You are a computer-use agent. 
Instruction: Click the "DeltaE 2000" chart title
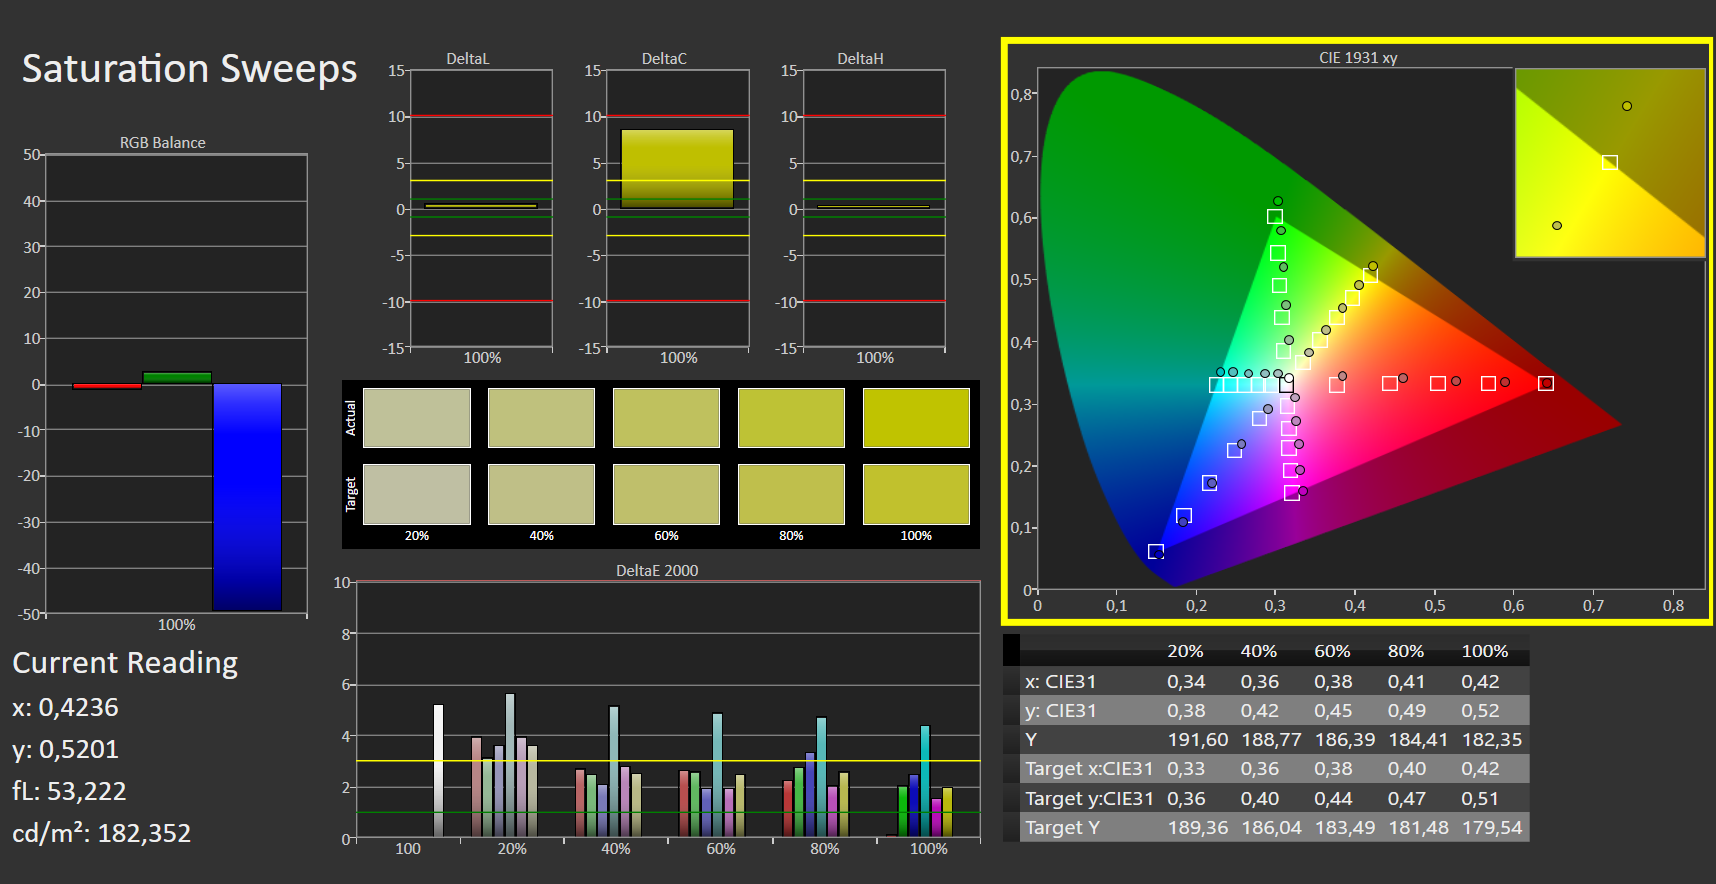point(657,571)
